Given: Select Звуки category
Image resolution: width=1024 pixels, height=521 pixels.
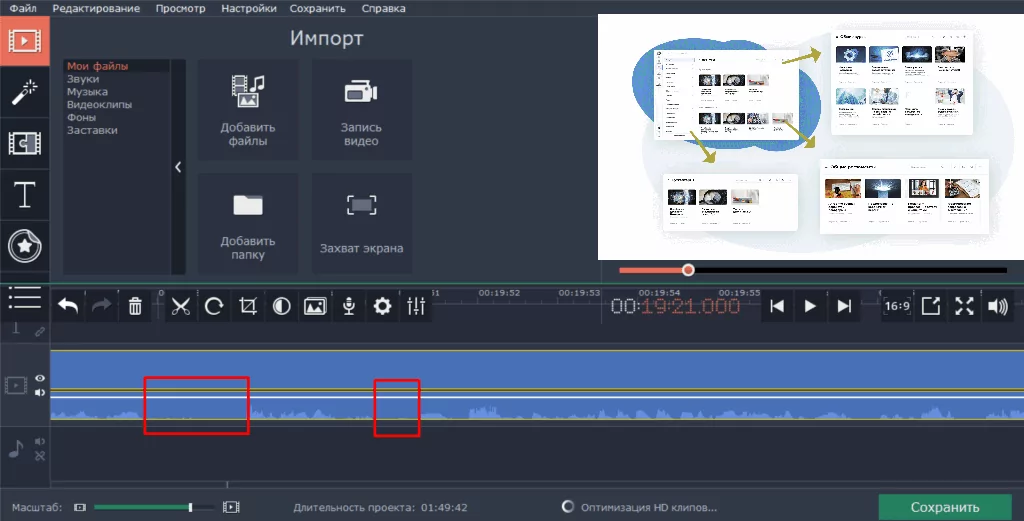Looking at the screenshot, I should click(83, 79).
